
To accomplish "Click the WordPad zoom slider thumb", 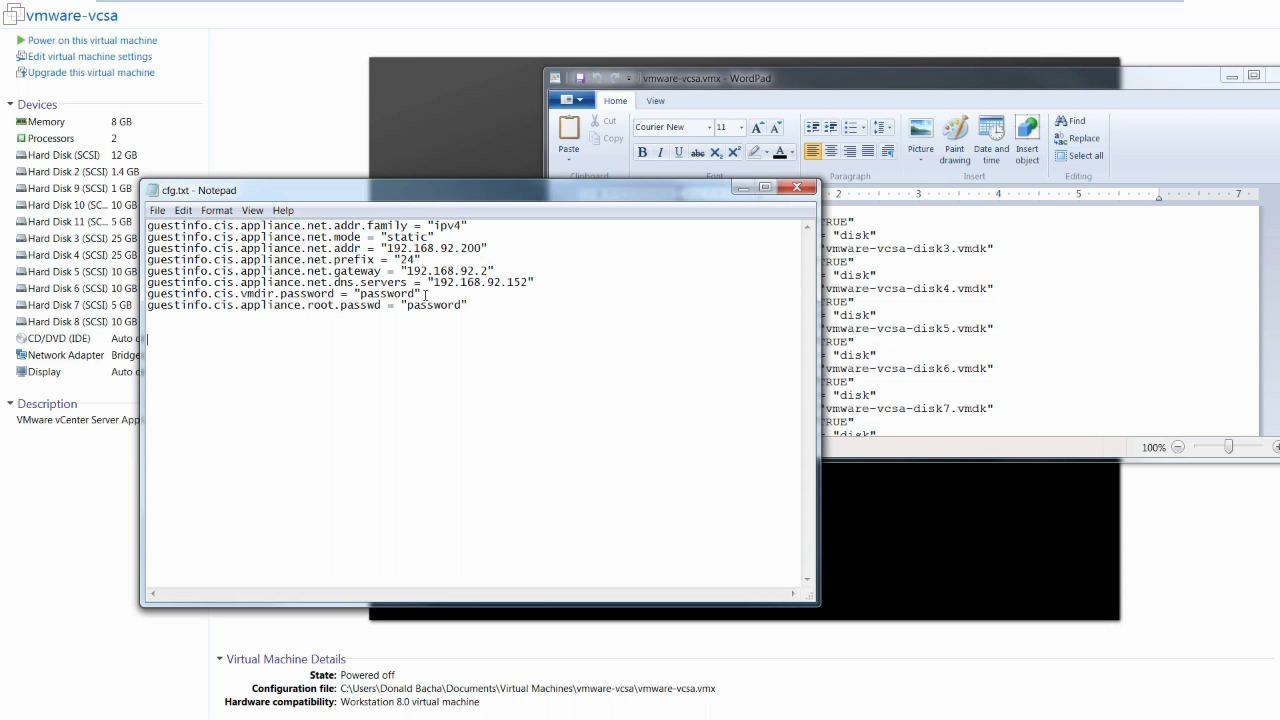I will pos(1228,447).
